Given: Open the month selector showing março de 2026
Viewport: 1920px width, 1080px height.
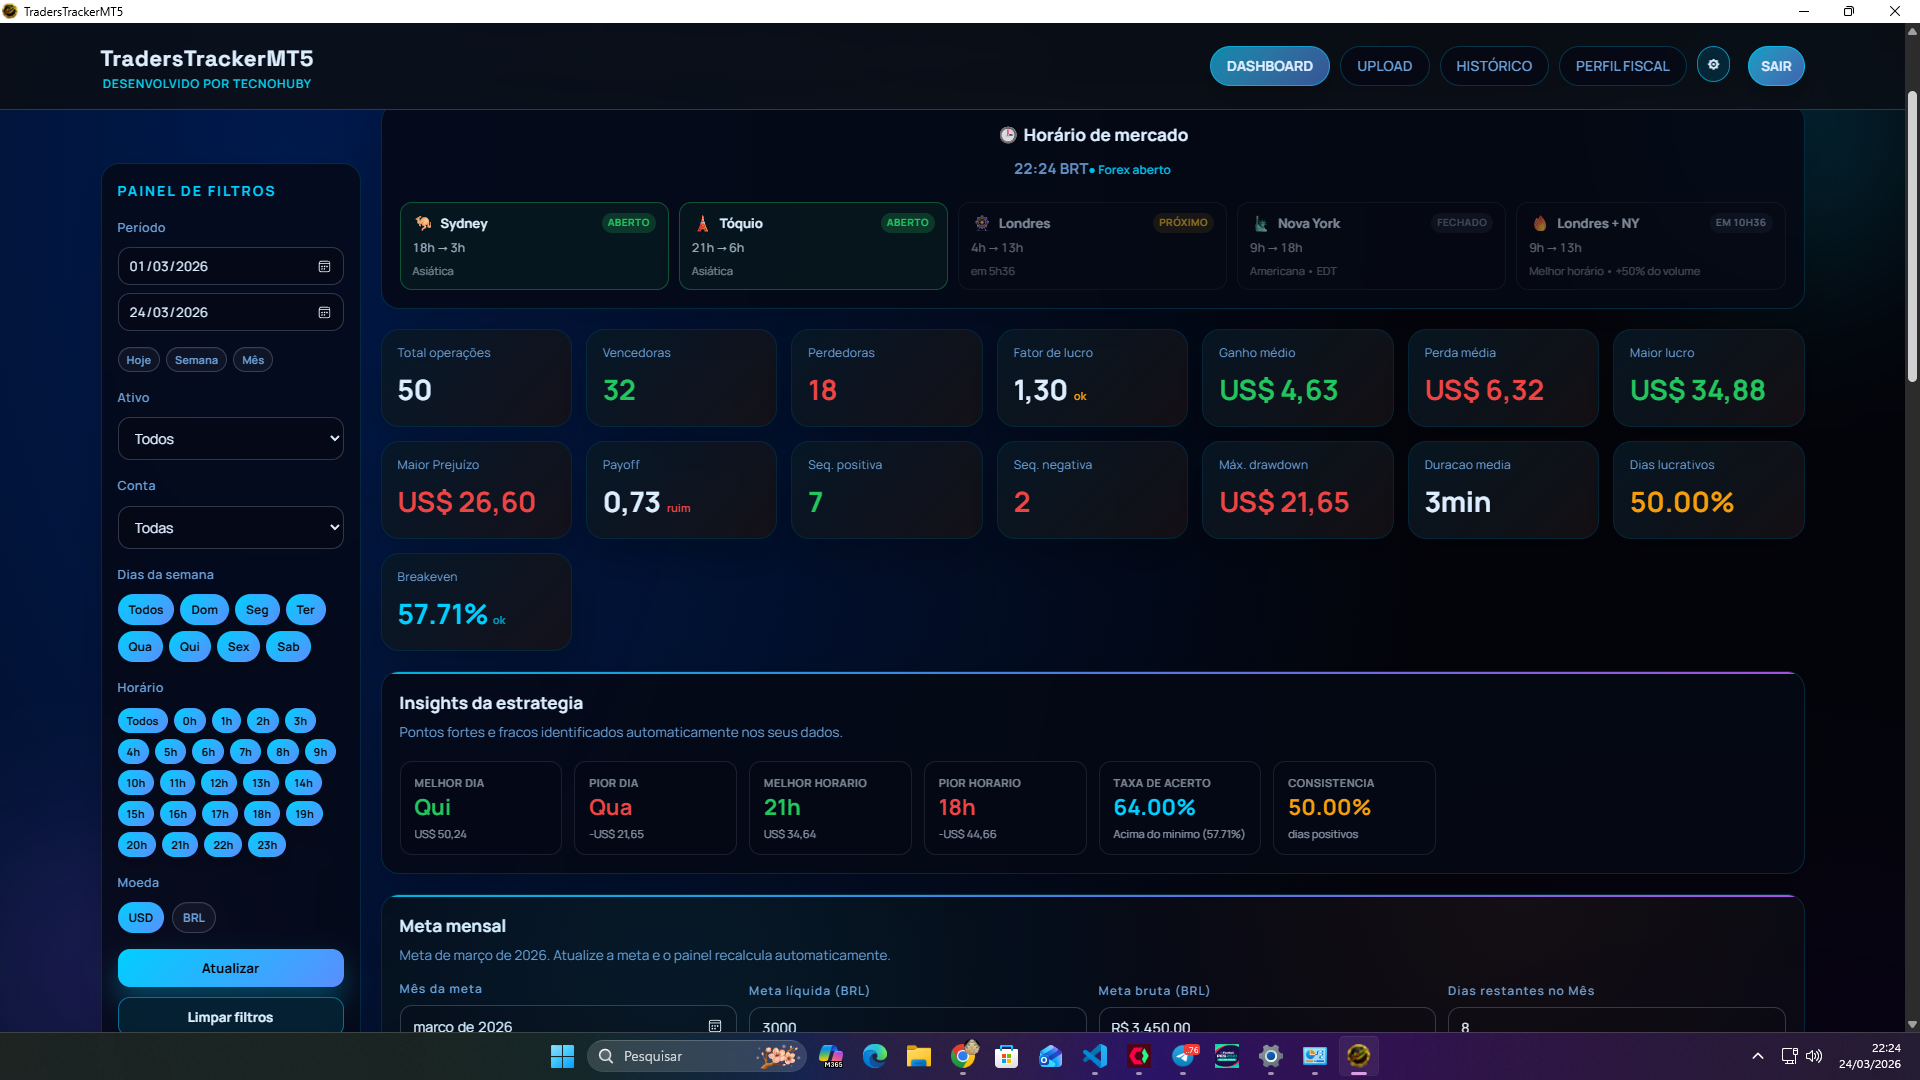Looking at the screenshot, I should [560, 1026].
